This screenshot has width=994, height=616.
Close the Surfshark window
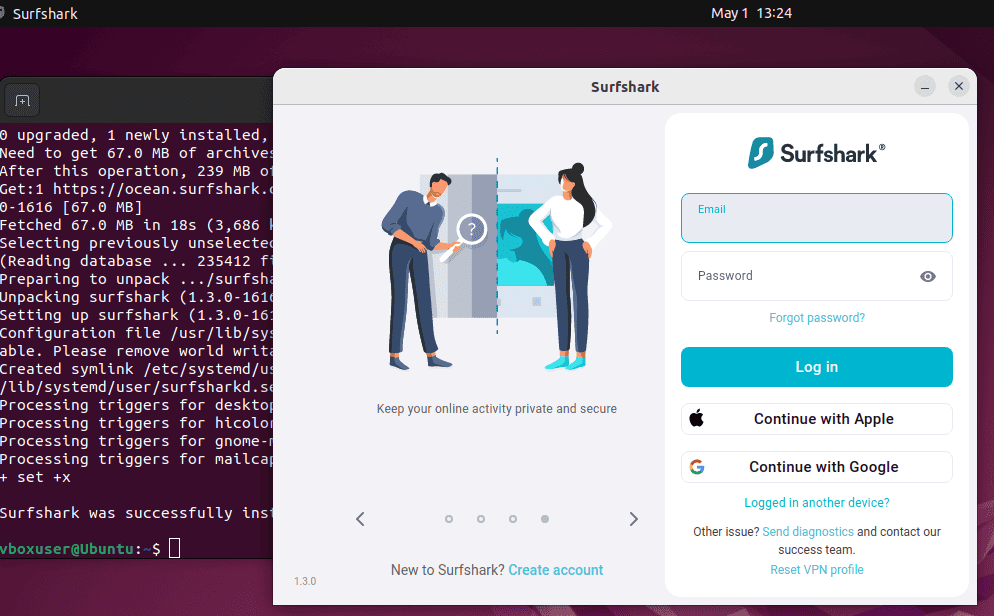(958, 86)
